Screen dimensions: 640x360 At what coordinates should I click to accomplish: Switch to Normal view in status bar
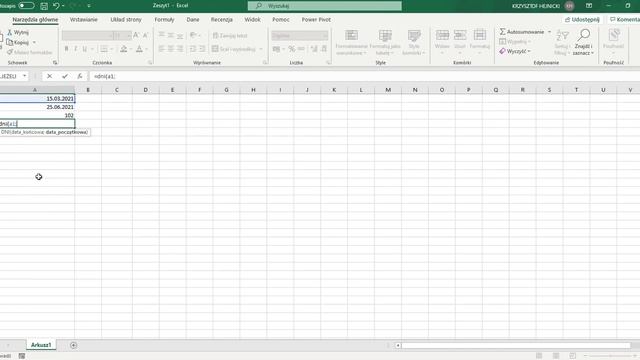(x=539, y=356)
